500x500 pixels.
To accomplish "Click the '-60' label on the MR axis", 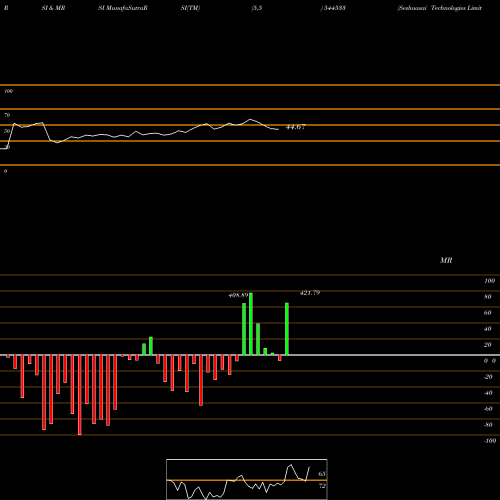I will (488, 409).
